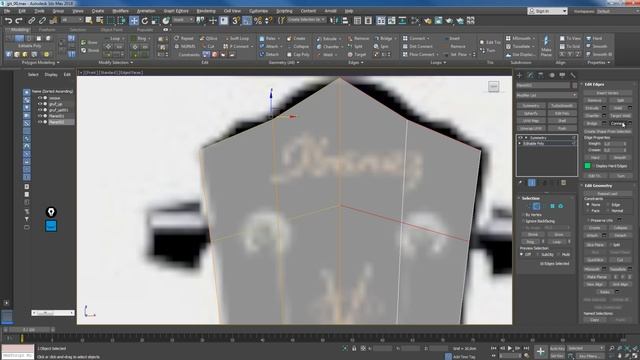Click the Play Animation button
Image resolution: width=640 pixels, height=360 pixels.
(x=510, y=348)
